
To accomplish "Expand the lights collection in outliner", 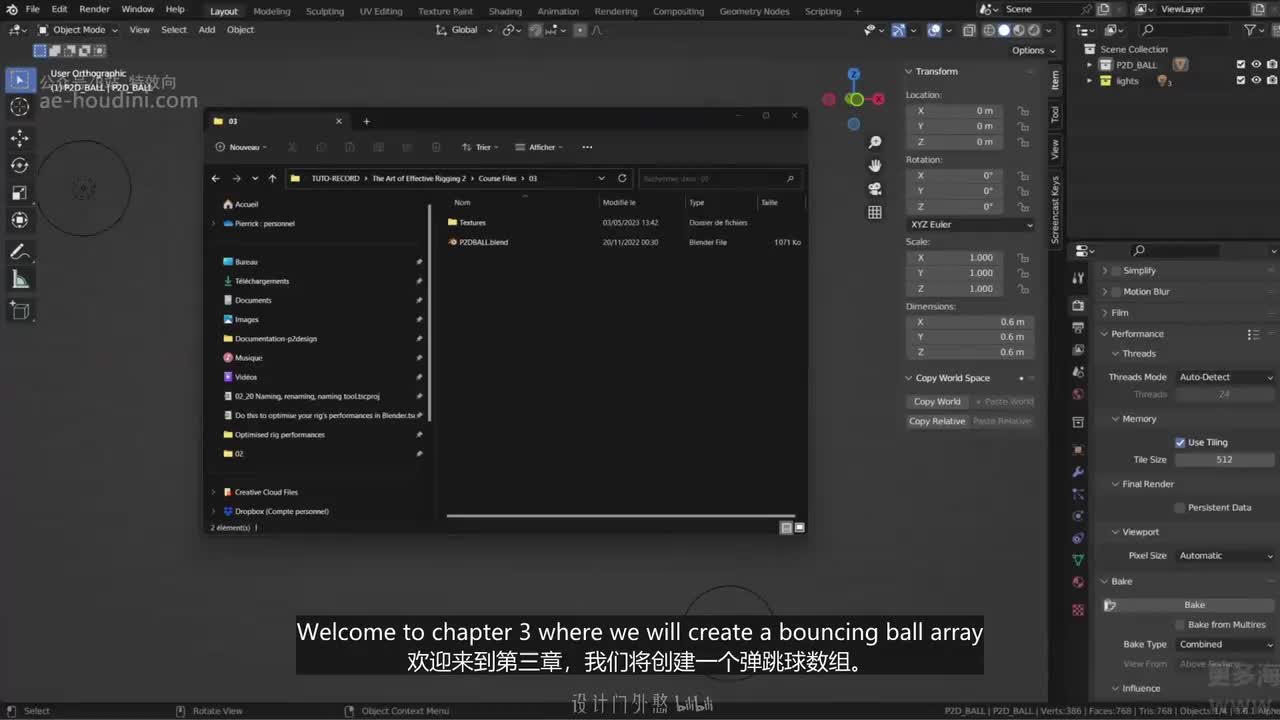I will click(x=1090, y=81).
